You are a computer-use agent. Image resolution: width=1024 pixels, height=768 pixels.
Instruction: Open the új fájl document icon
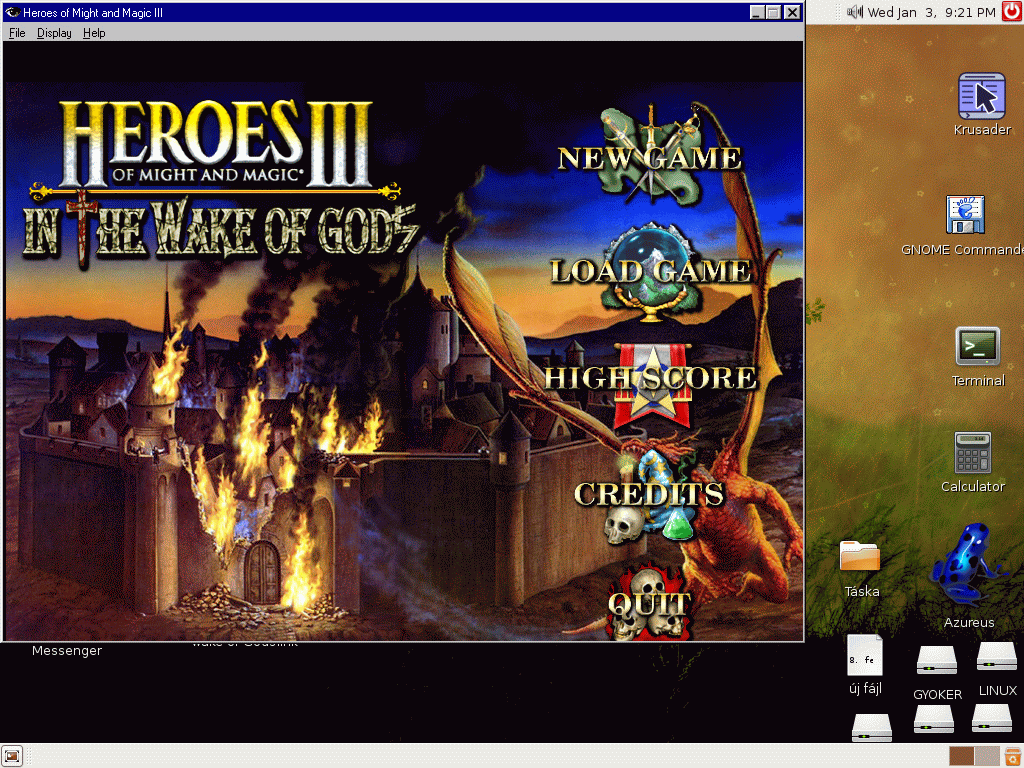click(864, 656)
